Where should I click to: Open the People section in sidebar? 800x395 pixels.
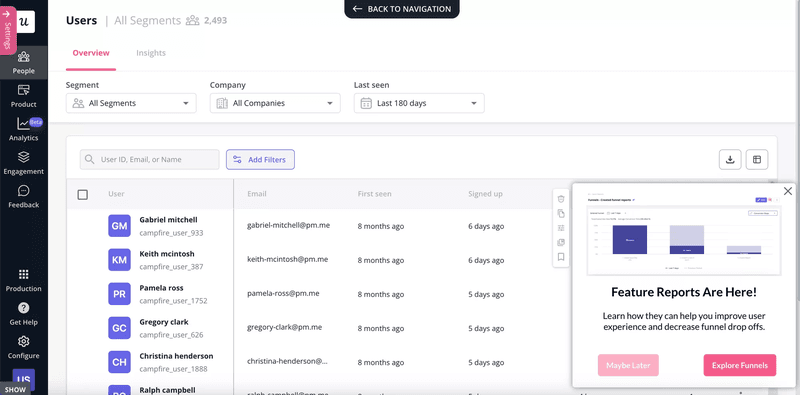pos(23,63)
